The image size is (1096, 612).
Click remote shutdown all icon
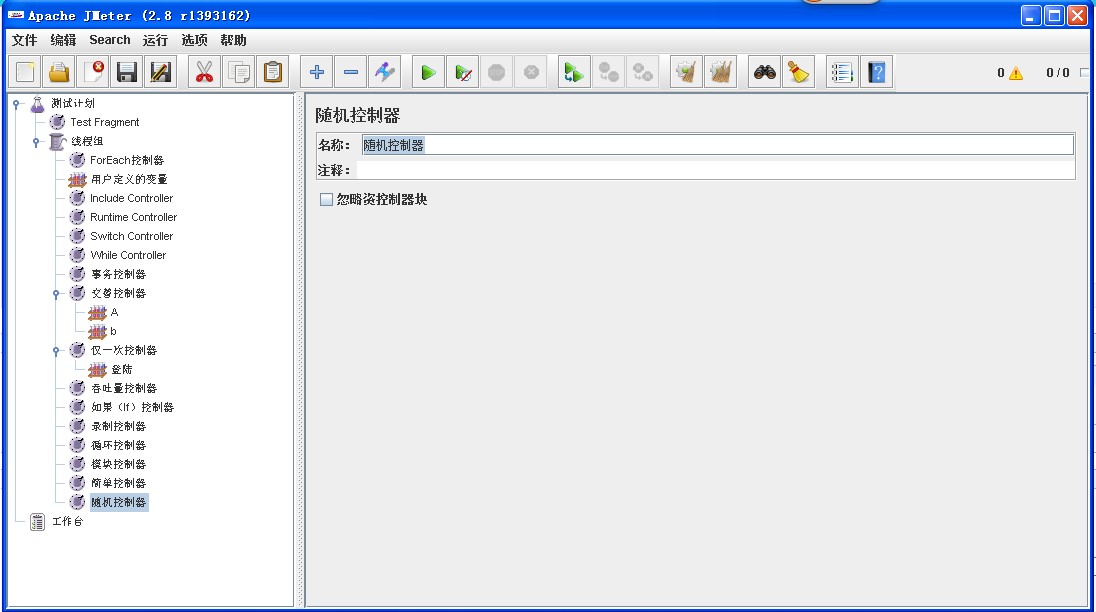642,72
